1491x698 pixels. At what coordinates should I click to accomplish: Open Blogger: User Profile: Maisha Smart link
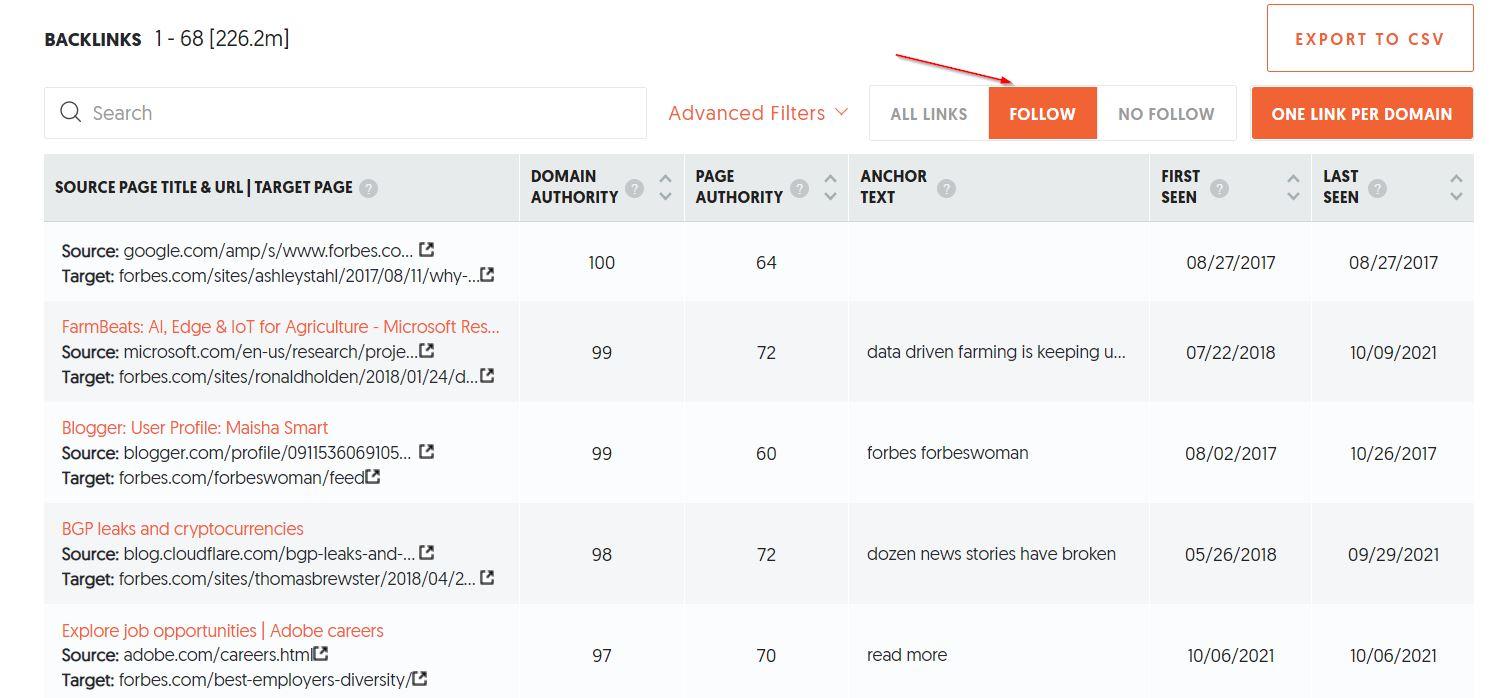[x=195, y=427]
